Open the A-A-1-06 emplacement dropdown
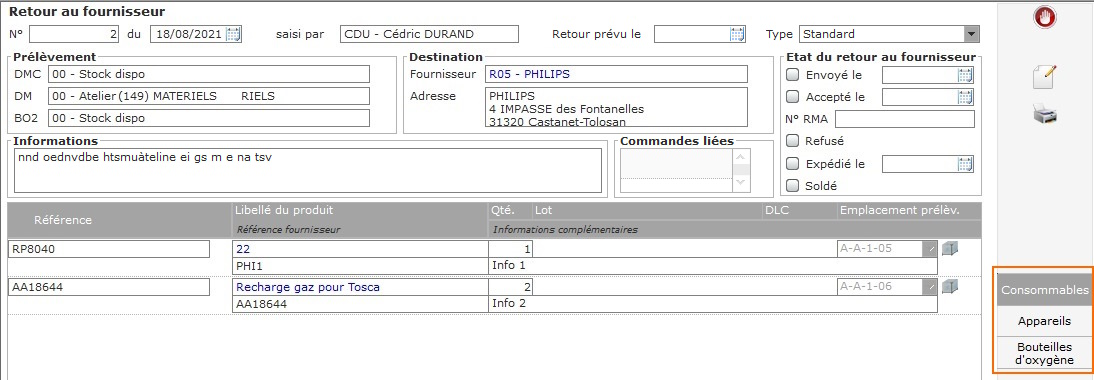 tap(929, 286)
